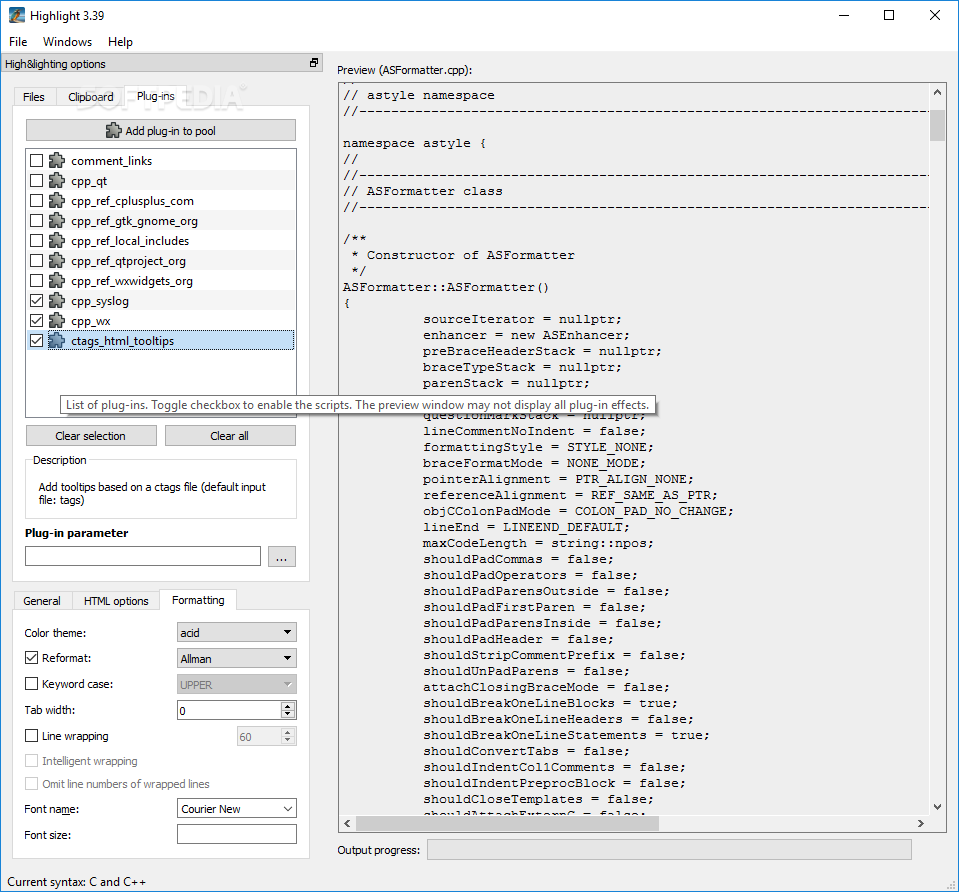Click the puzzle icon beside comment_links

tap(57, 161)
